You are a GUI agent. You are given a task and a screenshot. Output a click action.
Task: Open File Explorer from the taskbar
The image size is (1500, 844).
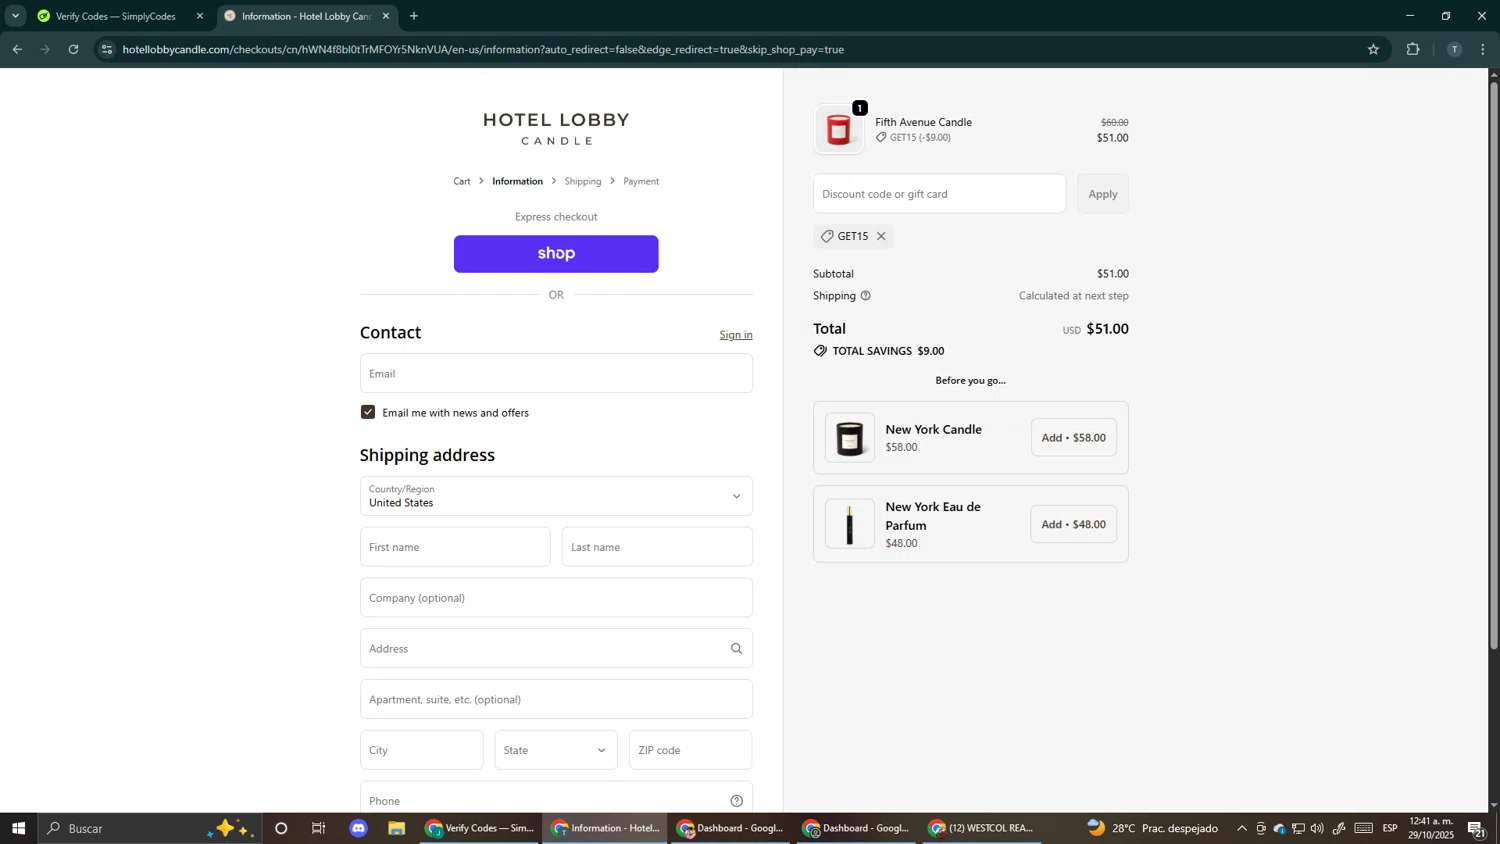click(397, 828)
